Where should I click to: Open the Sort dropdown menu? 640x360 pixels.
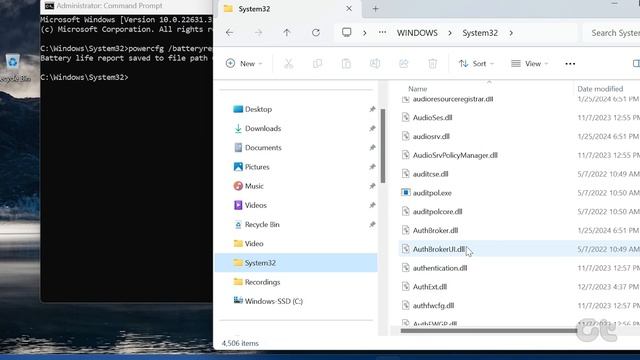tap(476, 64)
